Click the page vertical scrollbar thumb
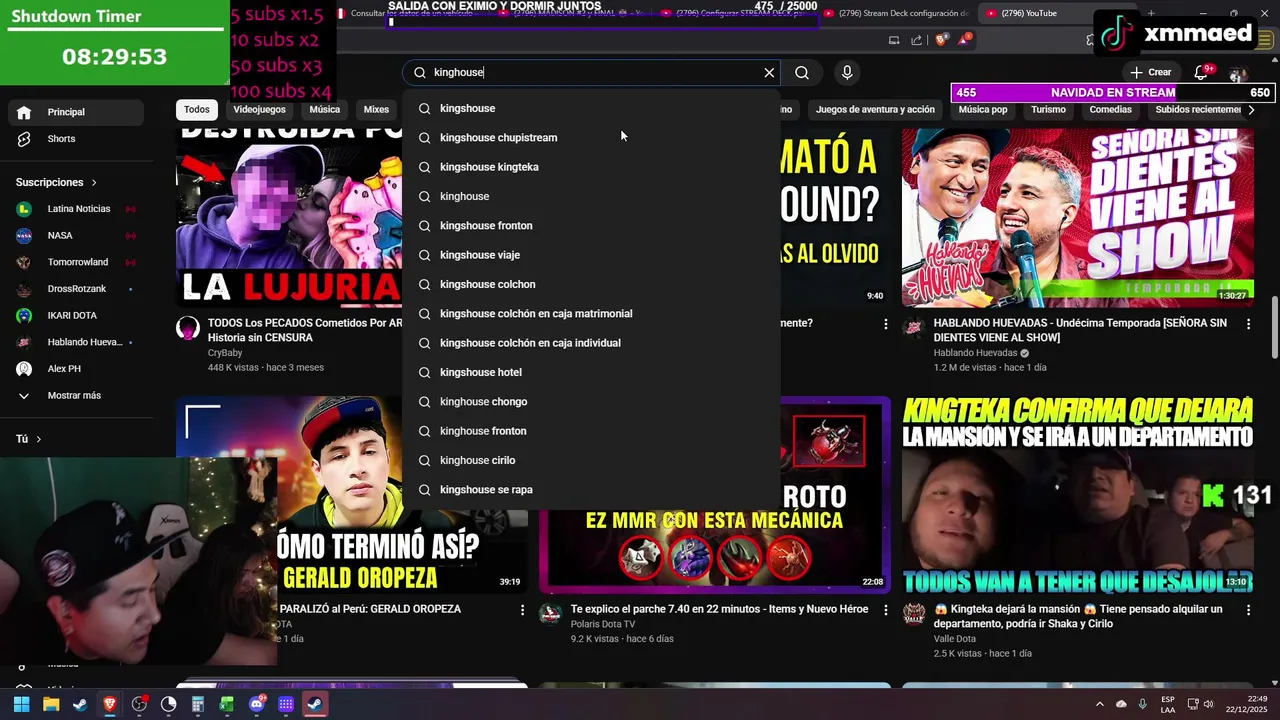Screen dimensions: 1280x720 (x=1274, y=328)
